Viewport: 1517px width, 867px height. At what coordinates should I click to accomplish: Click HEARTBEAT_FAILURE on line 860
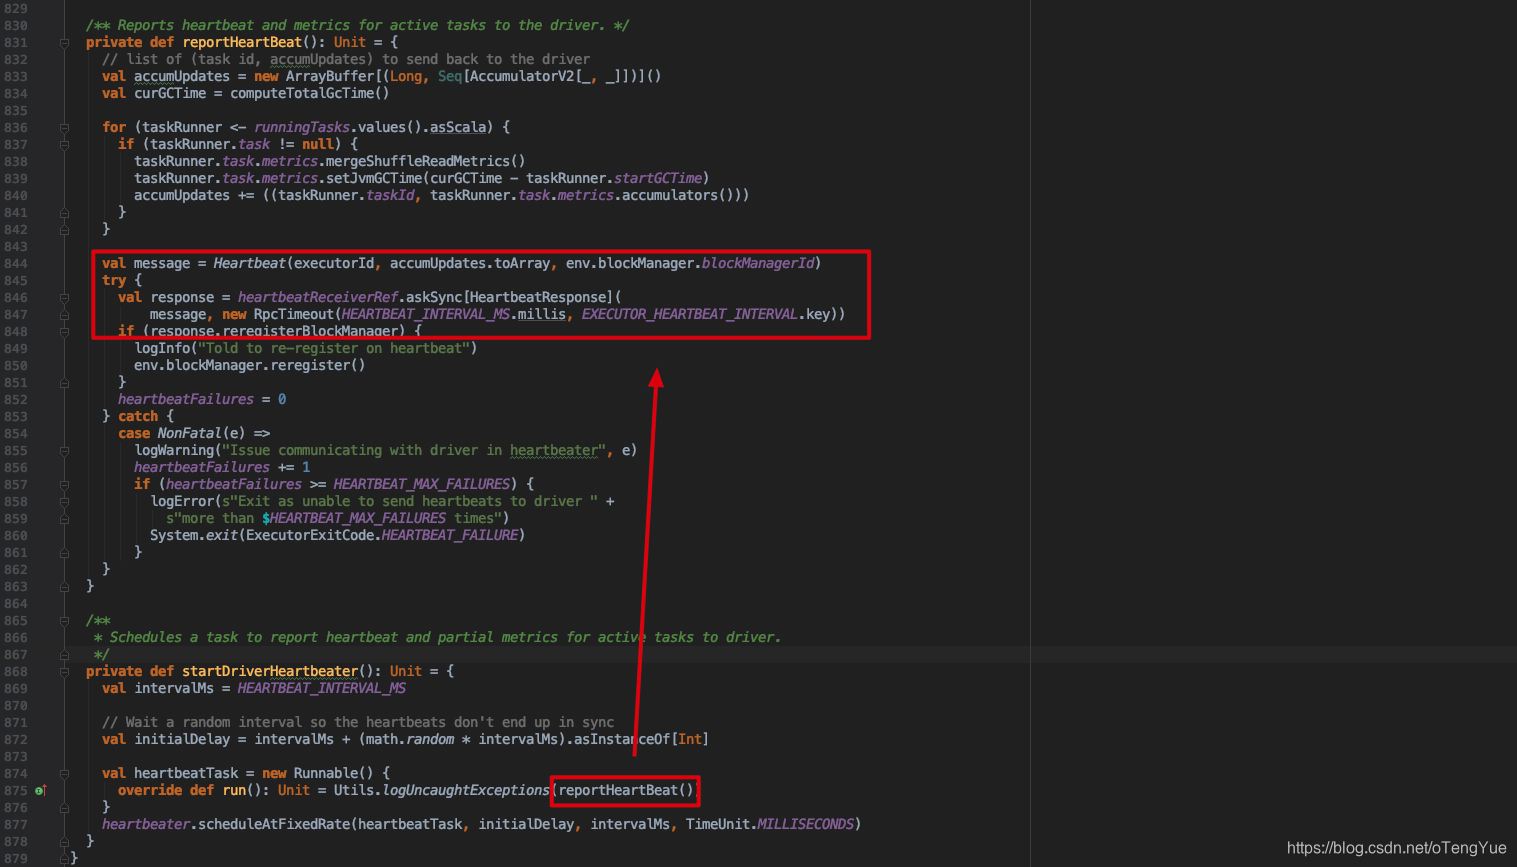point(450,535)
